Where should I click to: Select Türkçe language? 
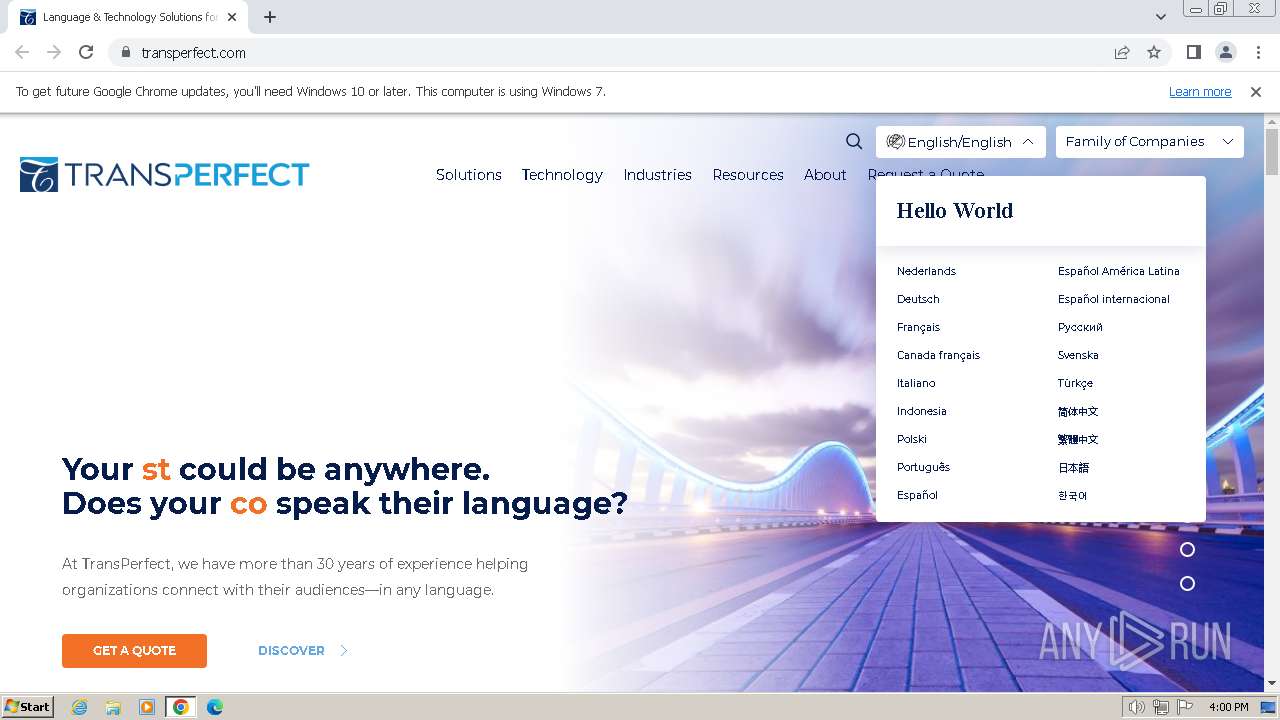1075,383
